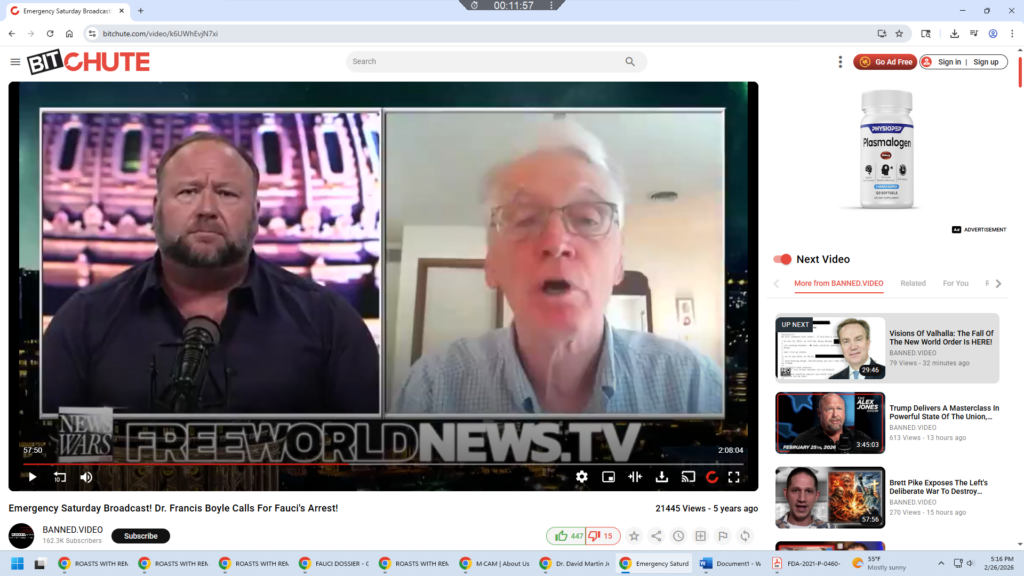Image resolution: width=1024 pixels, height=576 pixels.
Task: Cast the video to a device
Action: (688, 477)
